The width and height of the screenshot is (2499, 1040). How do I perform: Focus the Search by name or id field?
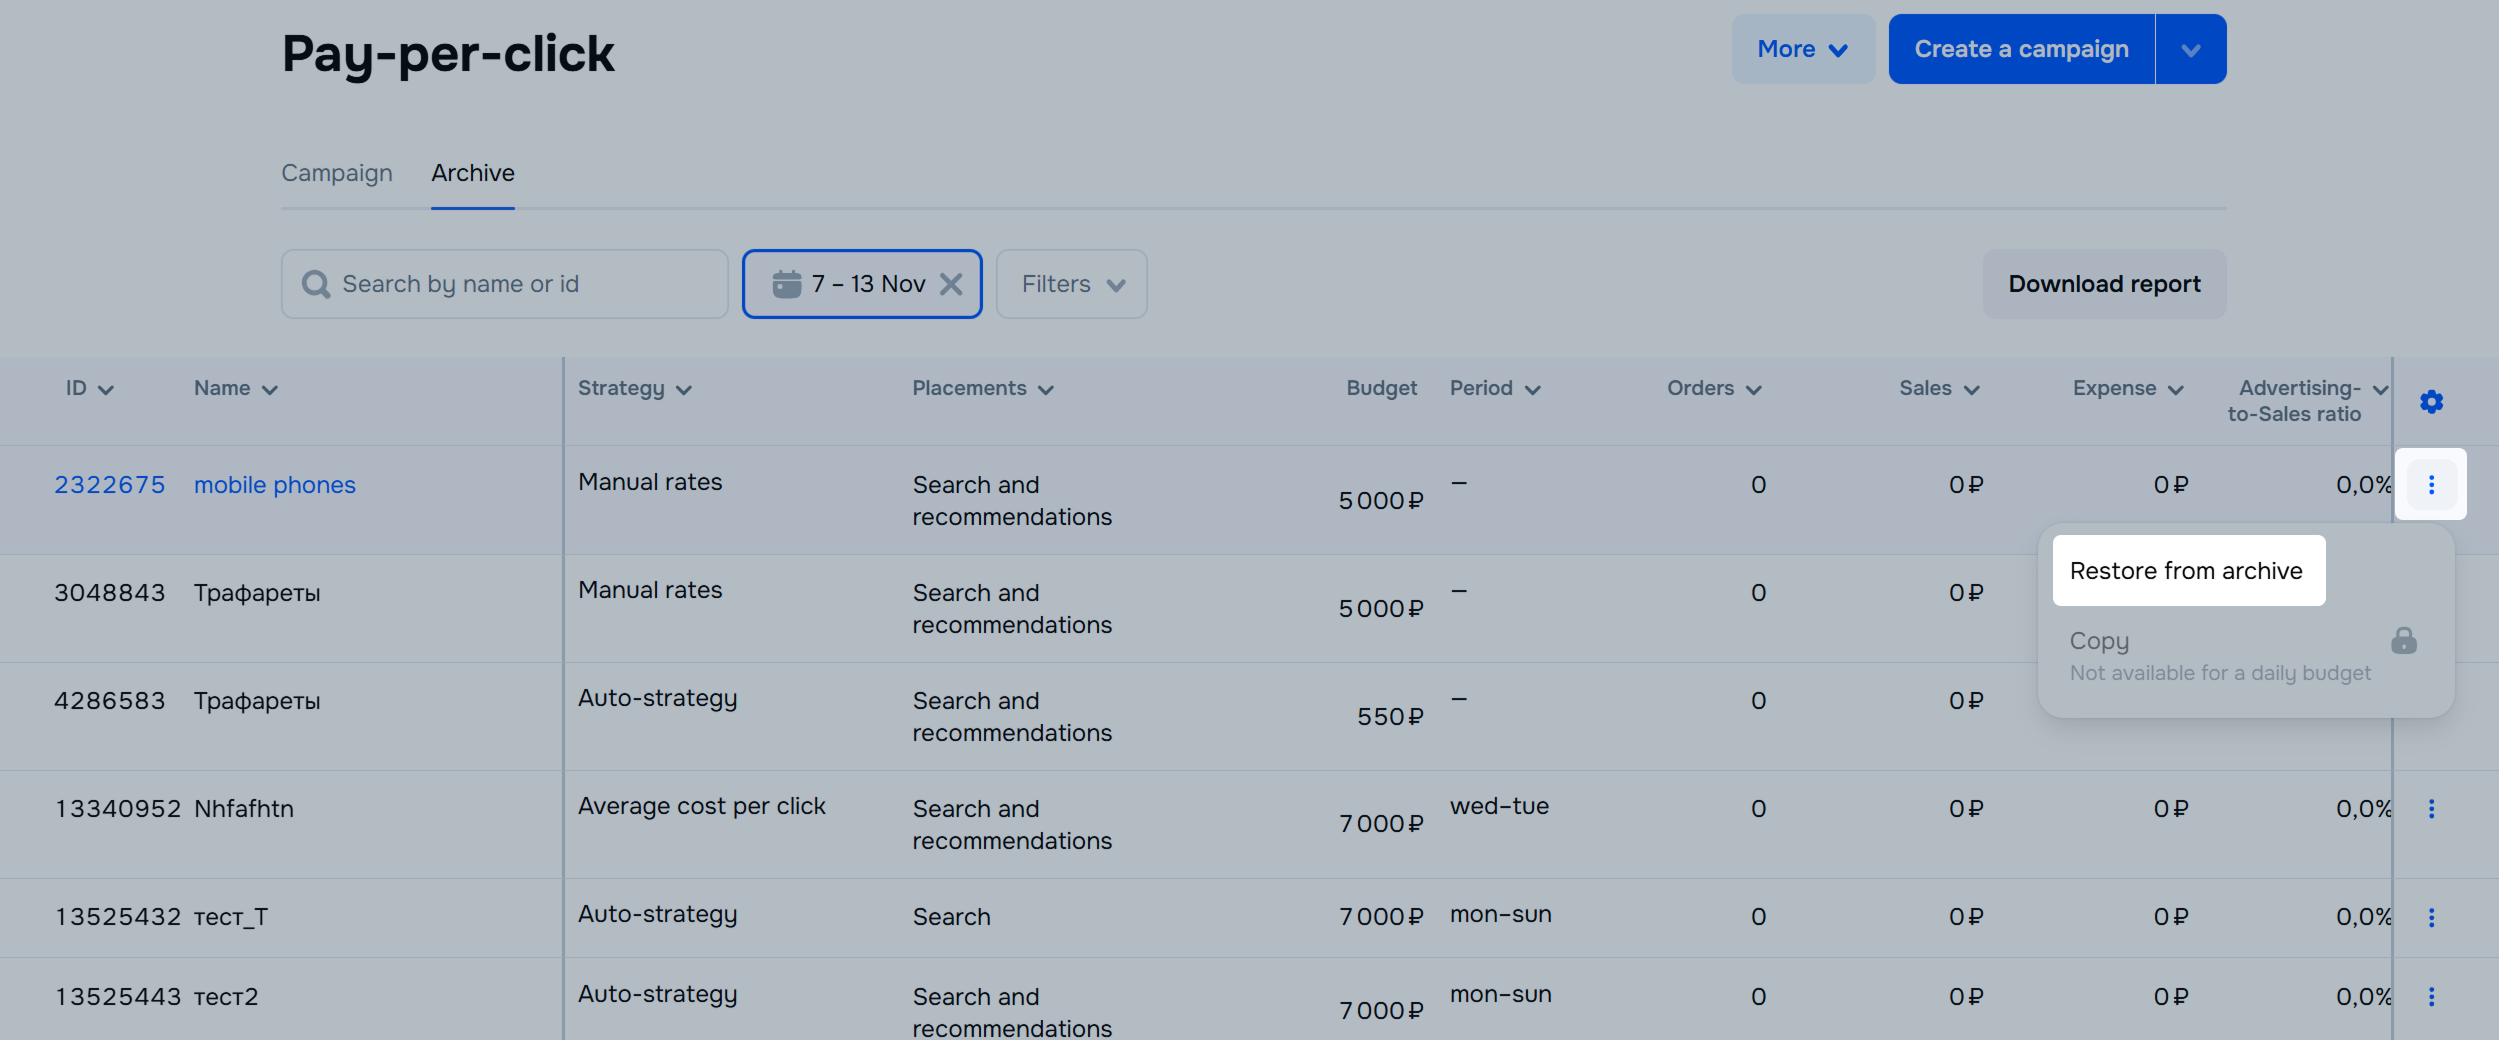click(x=520, y=285)
